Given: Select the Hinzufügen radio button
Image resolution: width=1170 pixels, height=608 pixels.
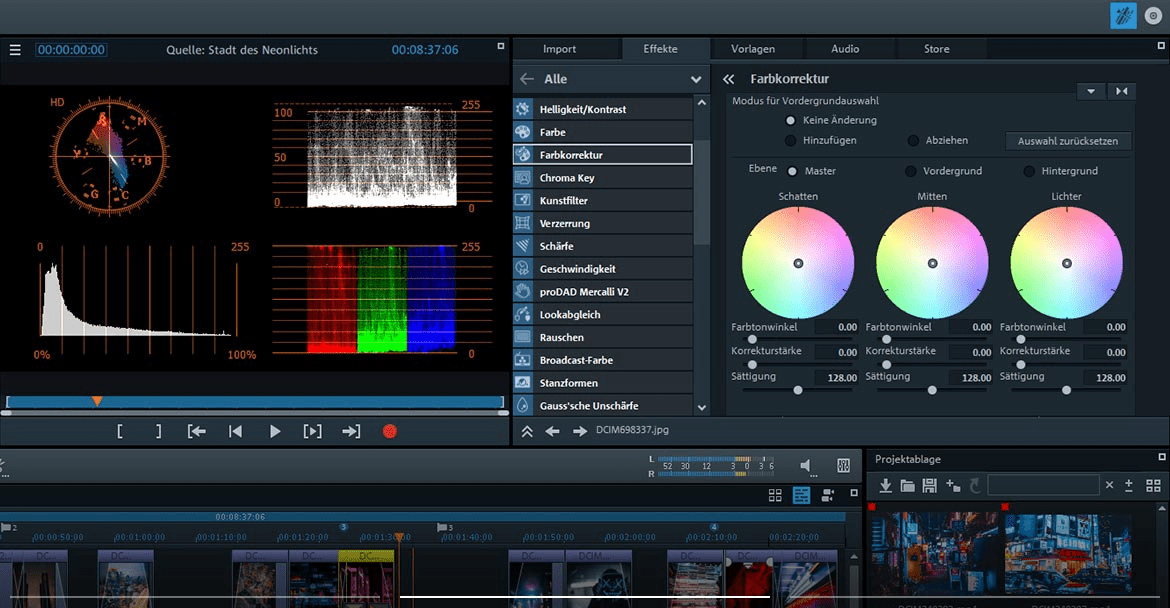Looking at the screenshot, I should (791, 141).
